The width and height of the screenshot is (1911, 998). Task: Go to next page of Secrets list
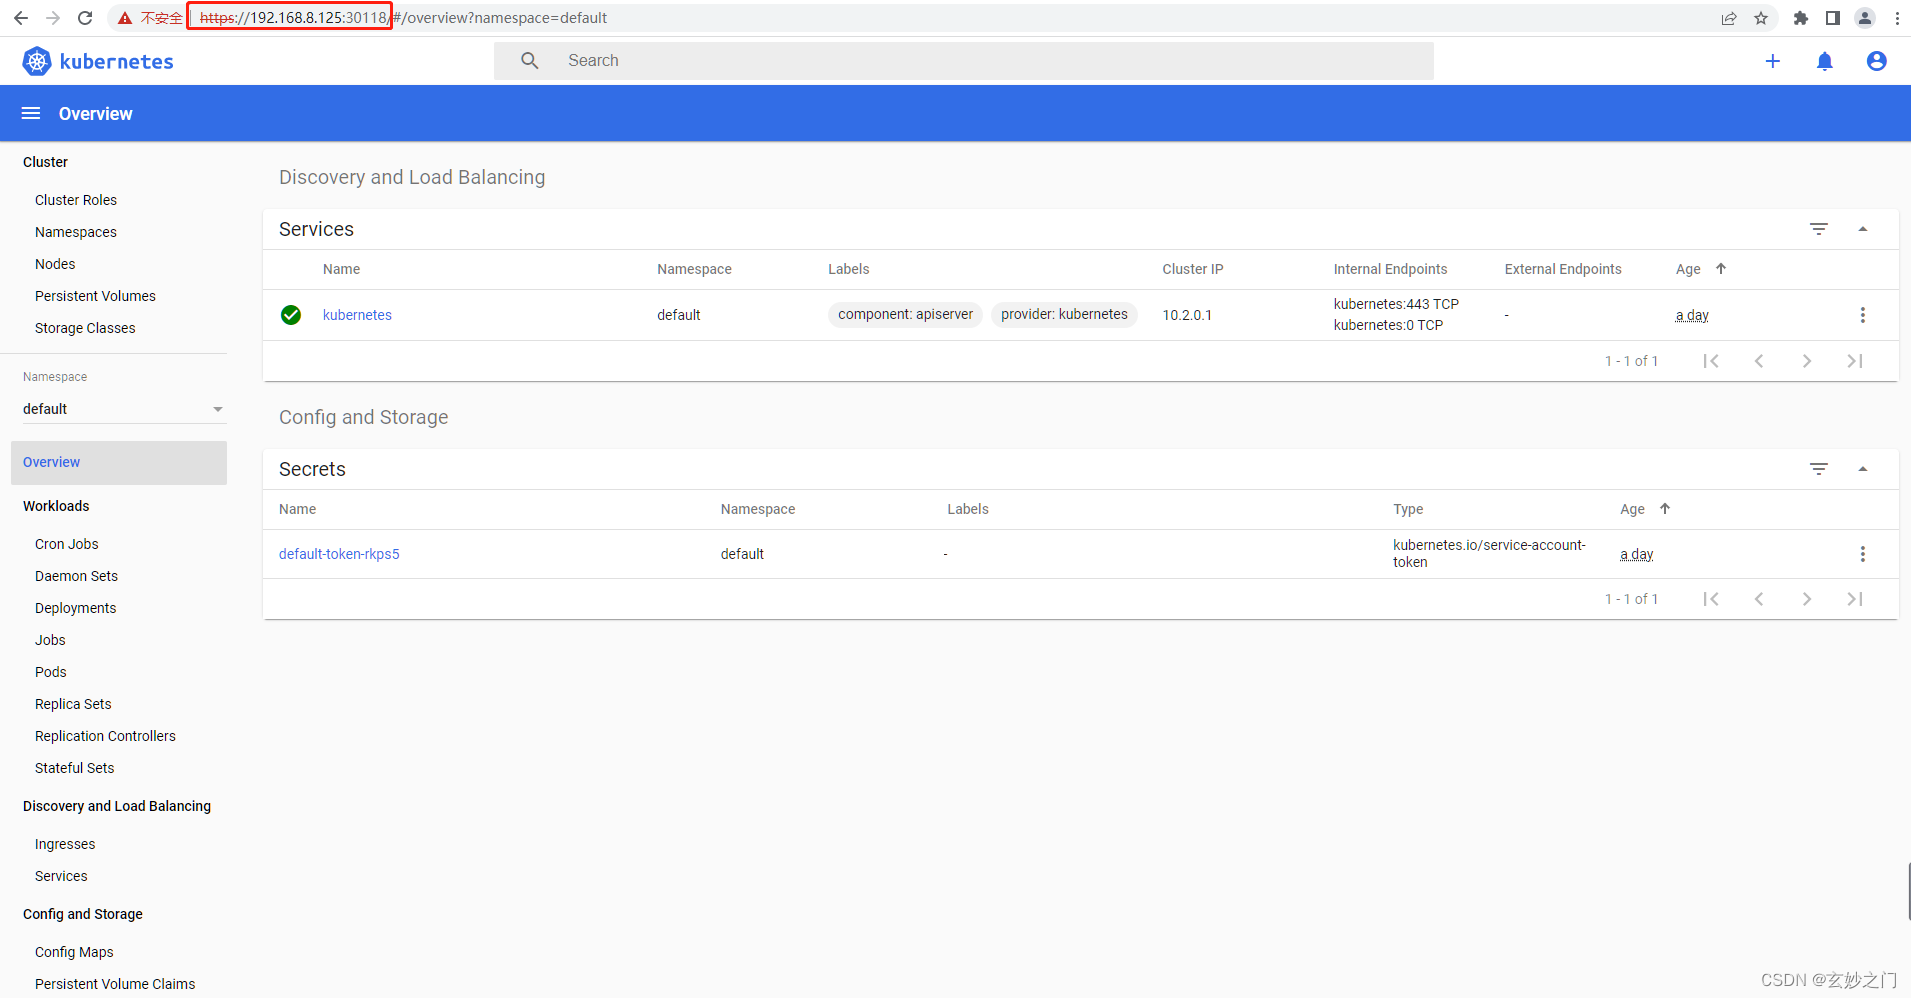1807,599
